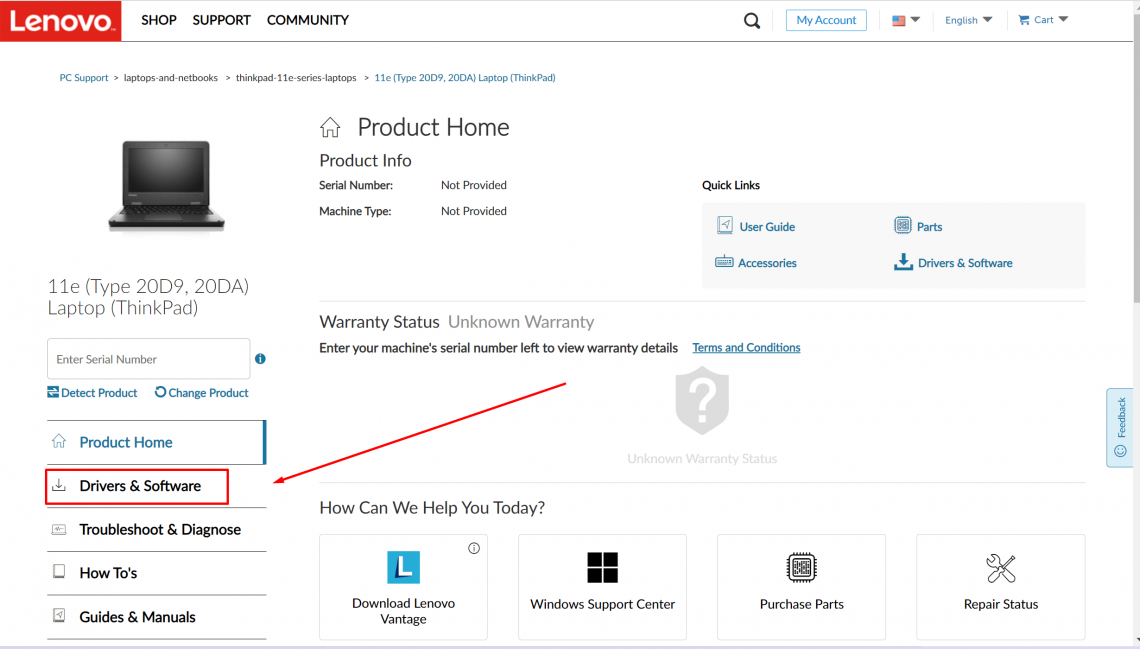Screen dimensions: 1140x649
Task: Click the Lenovo logo
Action: pos(60,21)
